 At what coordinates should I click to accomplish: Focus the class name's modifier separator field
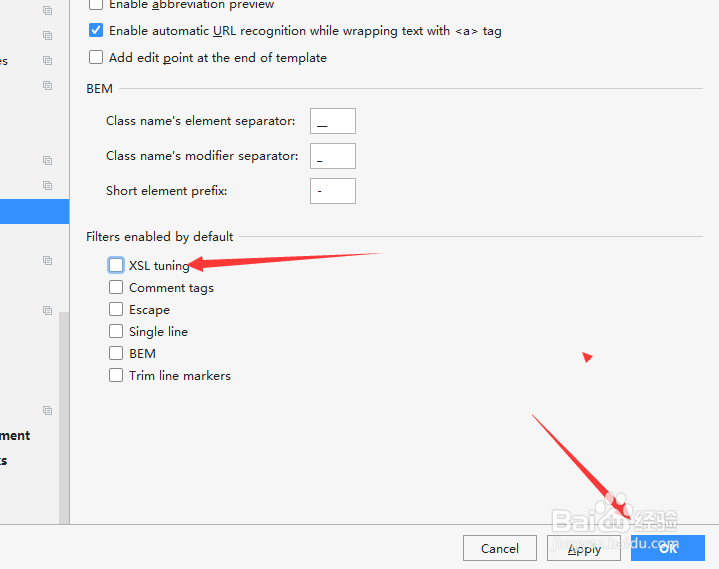pyautogui.click(x=332, y=156)
